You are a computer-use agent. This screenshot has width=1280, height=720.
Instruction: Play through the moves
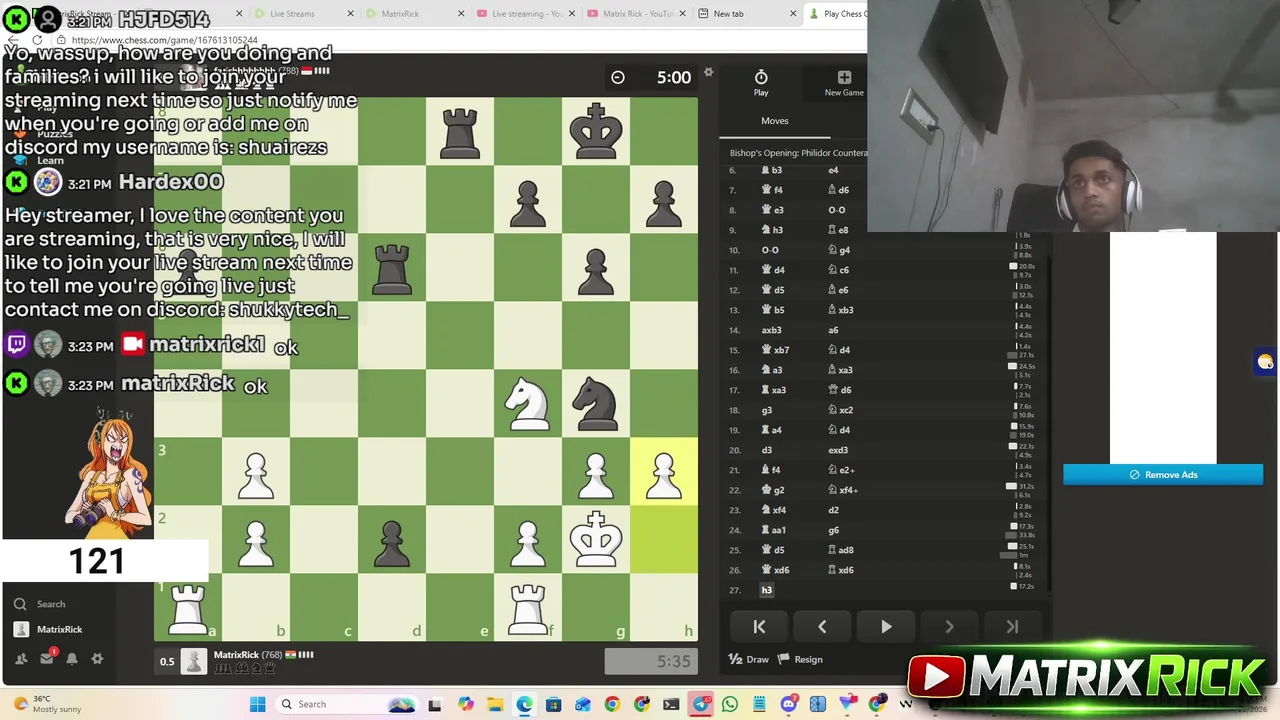pos(886,627)
